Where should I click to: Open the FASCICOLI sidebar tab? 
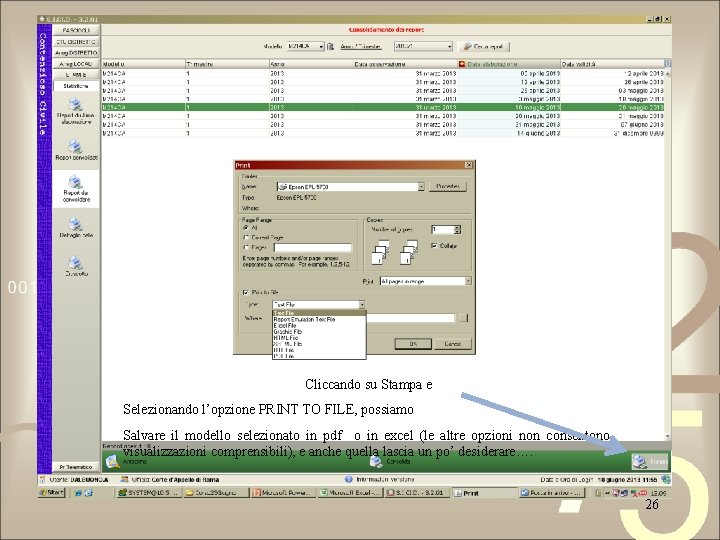[x=76, y=30]
